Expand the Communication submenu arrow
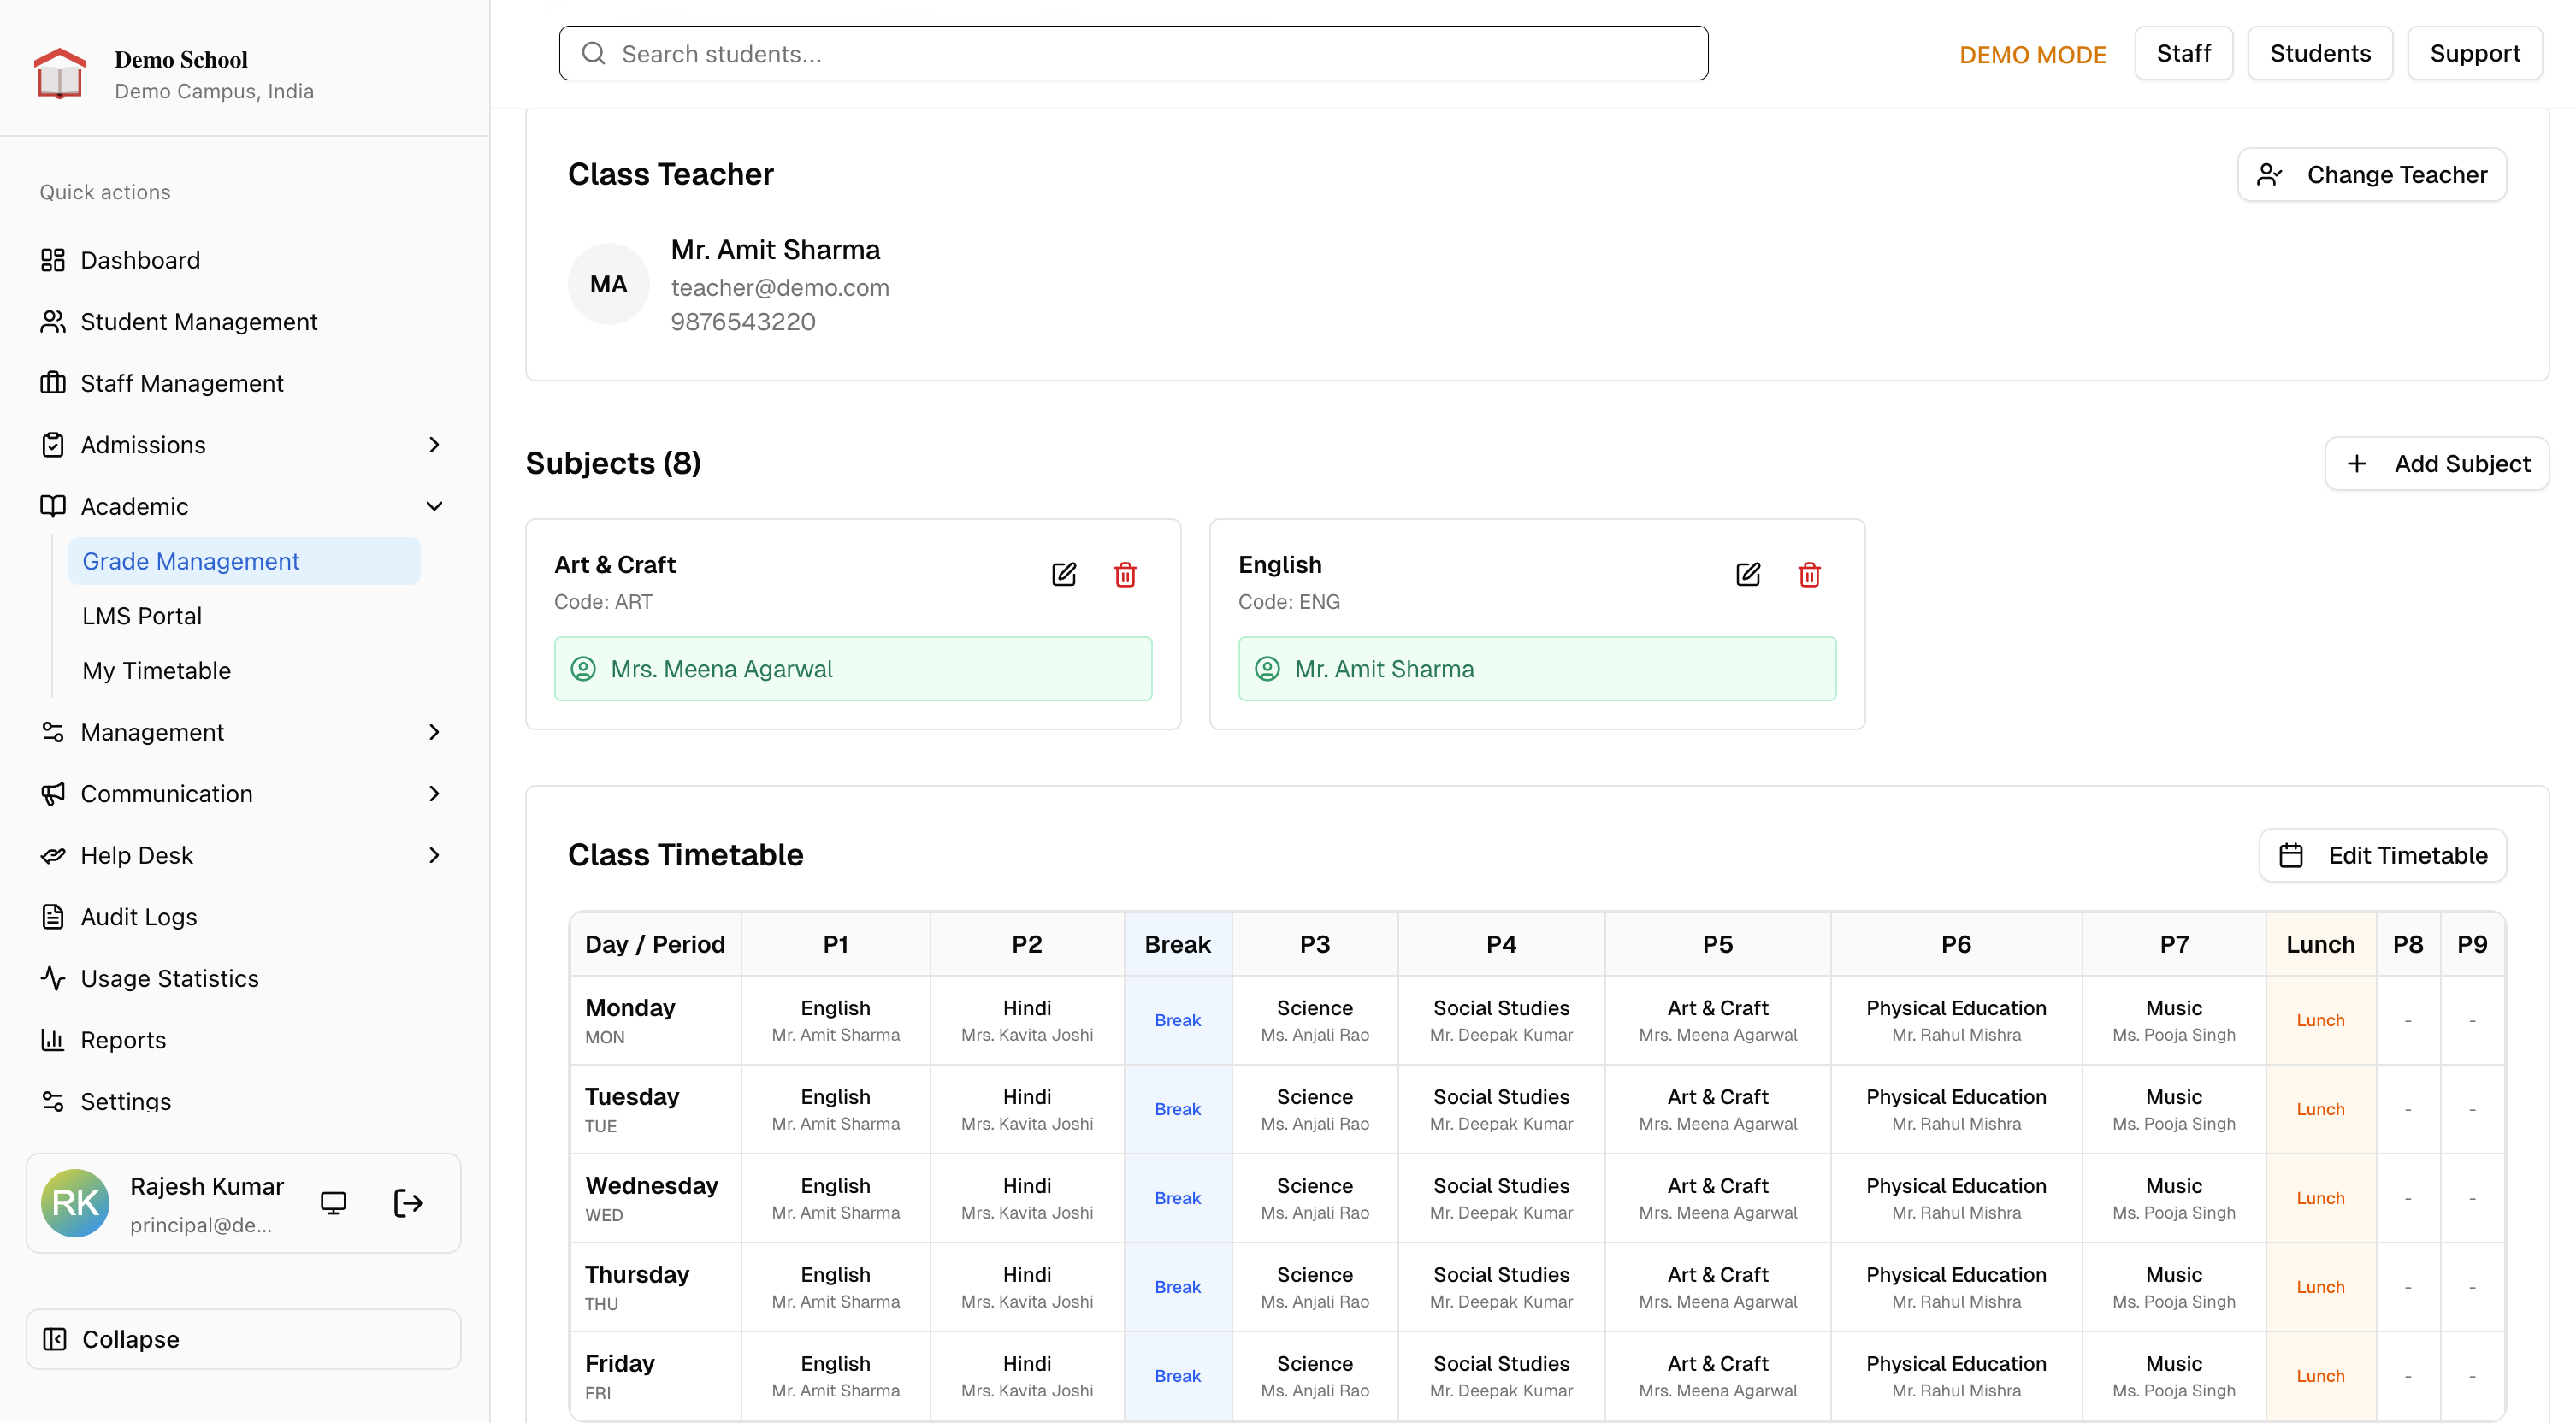 (x=434, y=794)
